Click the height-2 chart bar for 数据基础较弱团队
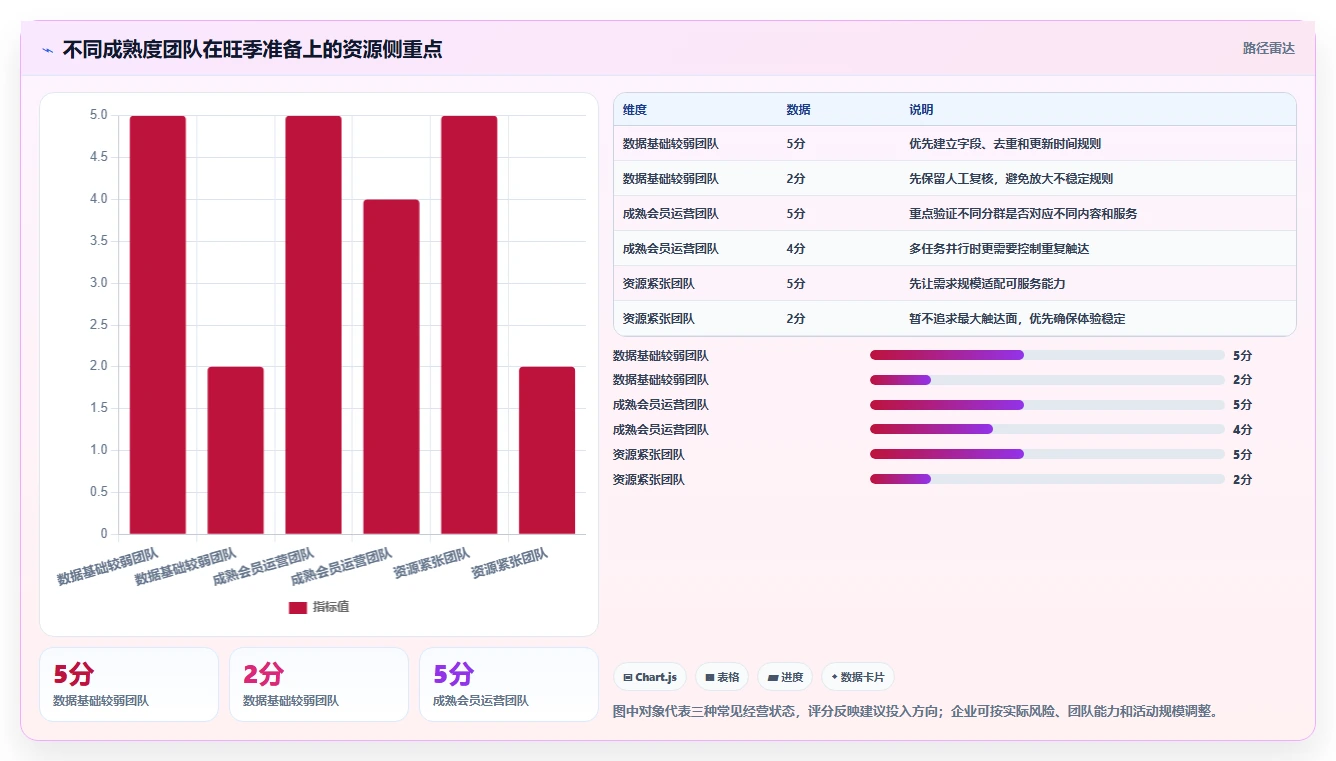Viewport: 1336px width, 761px height. [x=236, y=450]
